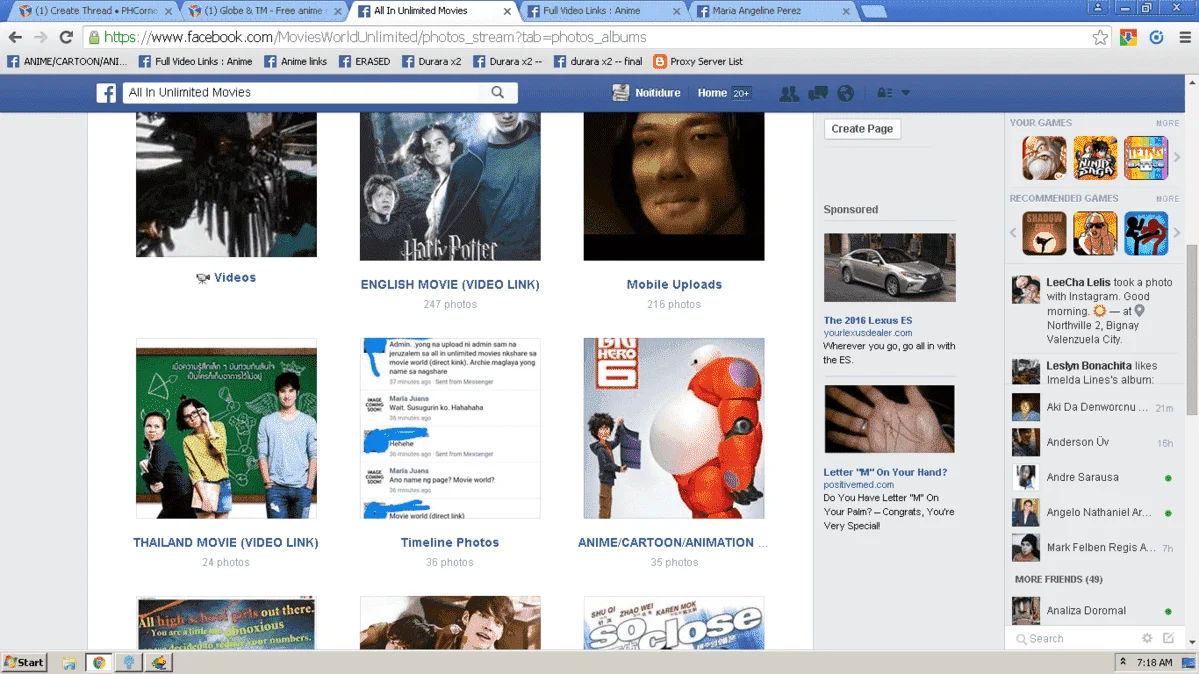The height and width of the screenshot is (674, 1199).
Task: Open Proxy Server List bookmark
Action: tap(698, 61)
